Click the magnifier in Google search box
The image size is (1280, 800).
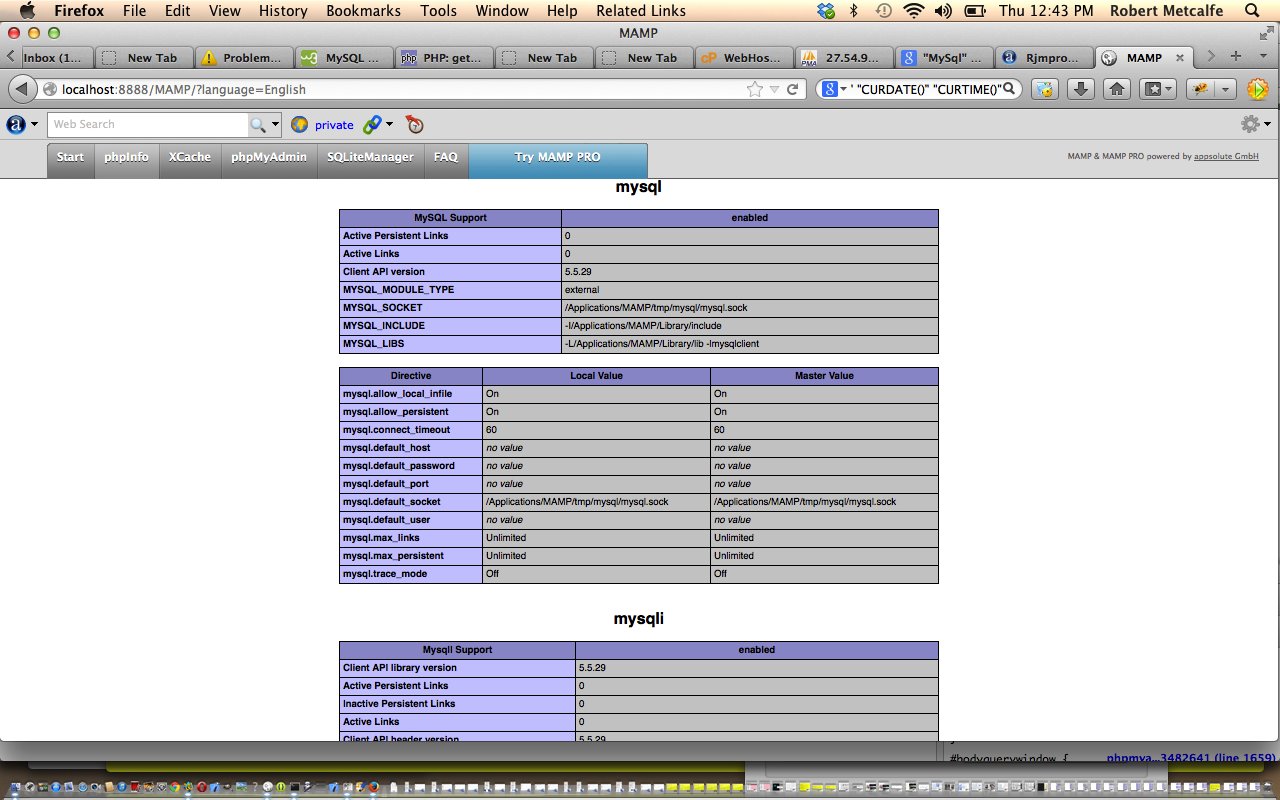pos(1009,89)
